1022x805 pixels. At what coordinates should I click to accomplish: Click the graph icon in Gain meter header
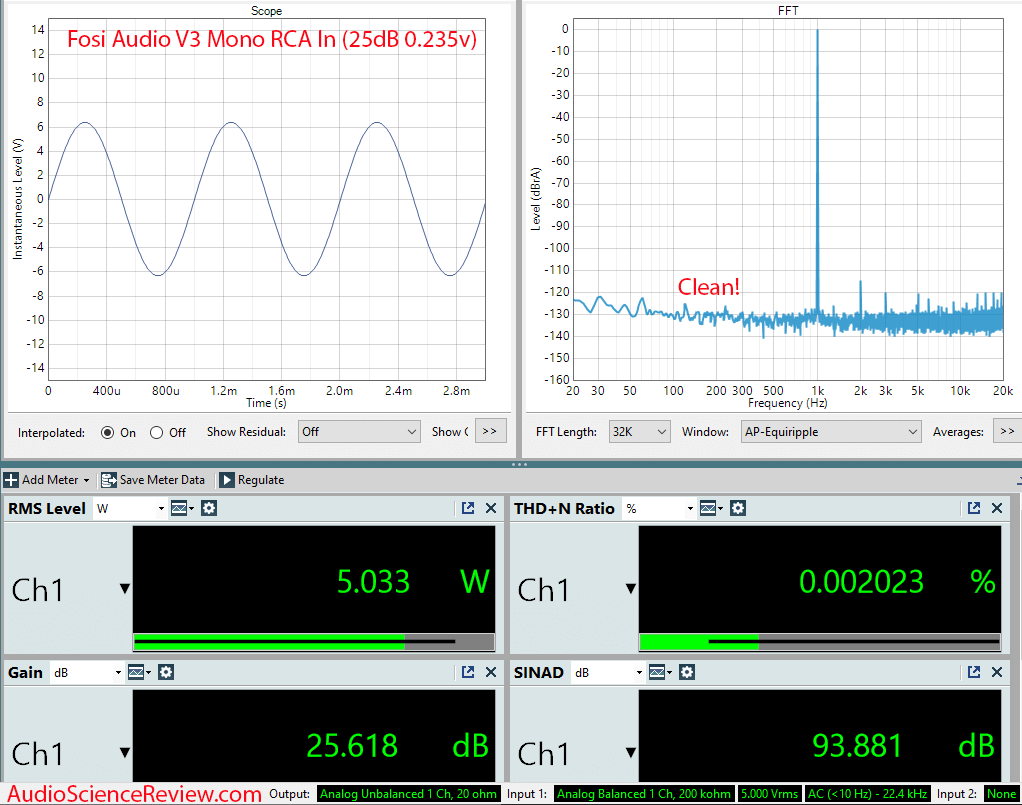(x=138, y=672)
